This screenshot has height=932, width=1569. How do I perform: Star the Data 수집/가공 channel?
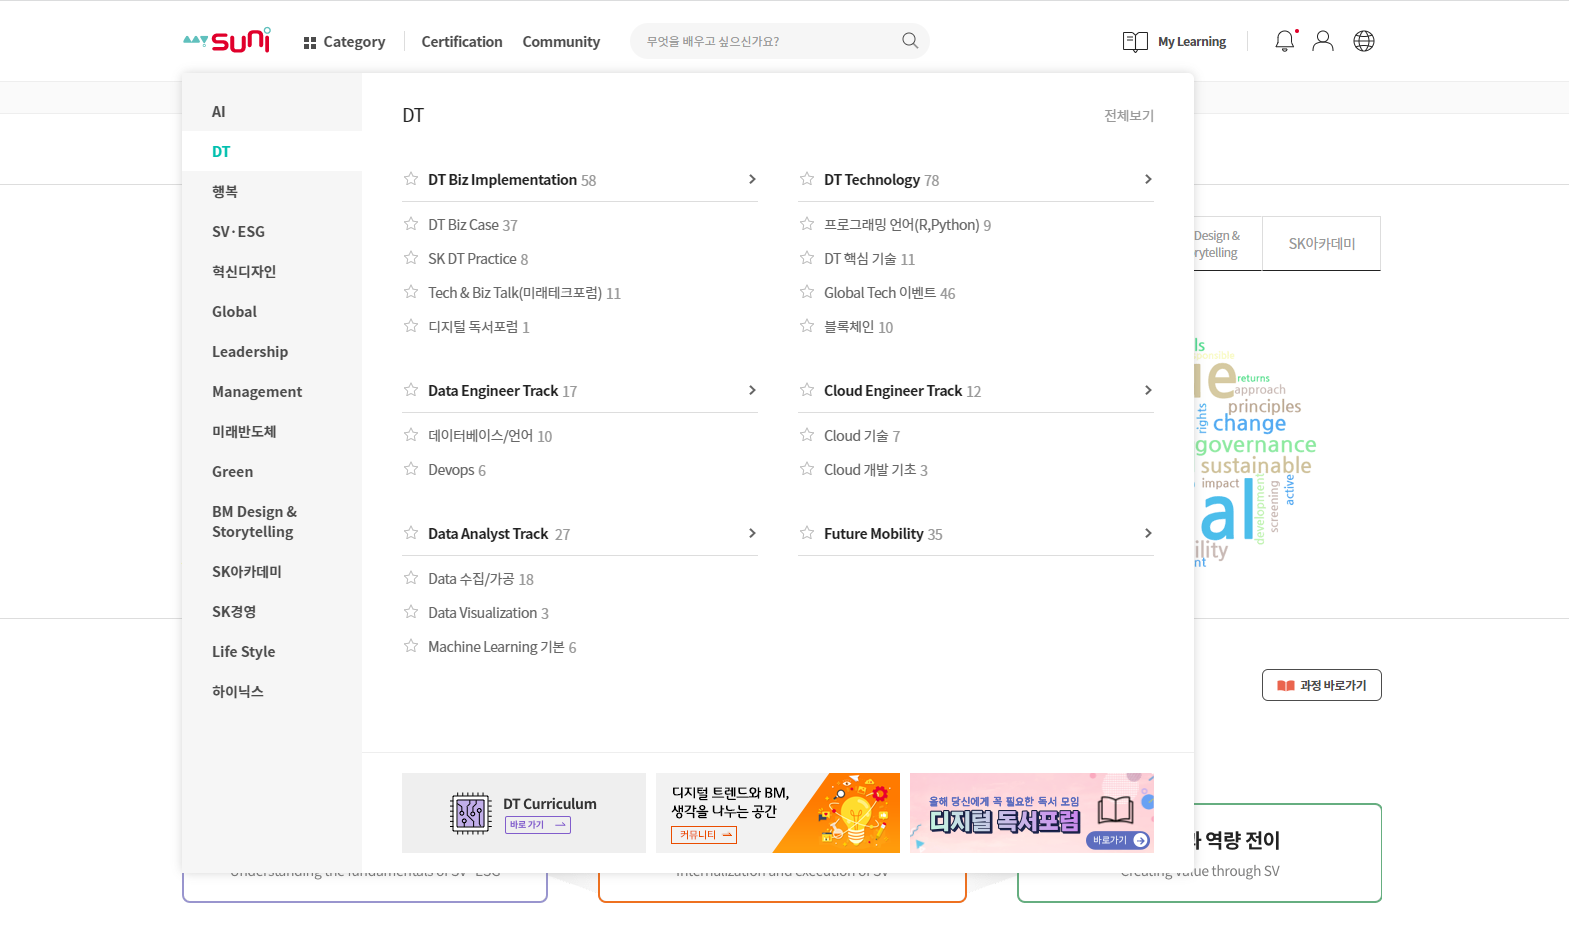[x=411, y=578]
